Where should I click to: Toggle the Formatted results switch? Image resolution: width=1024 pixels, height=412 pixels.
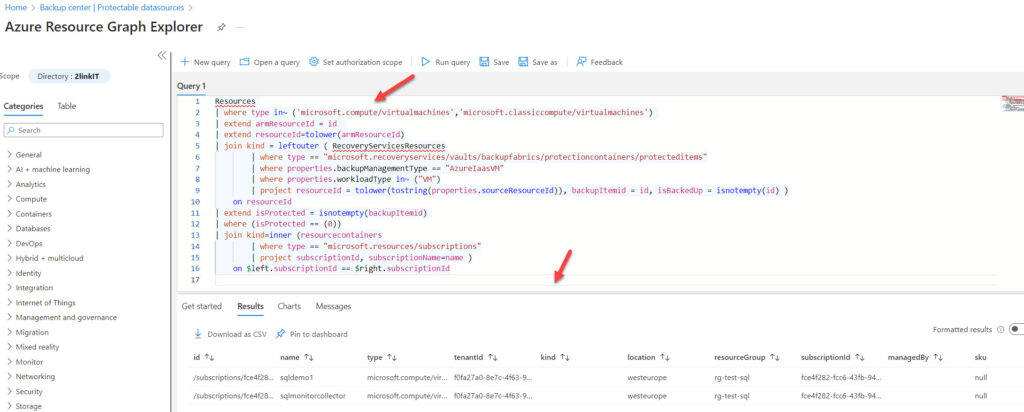(1016, 330)
